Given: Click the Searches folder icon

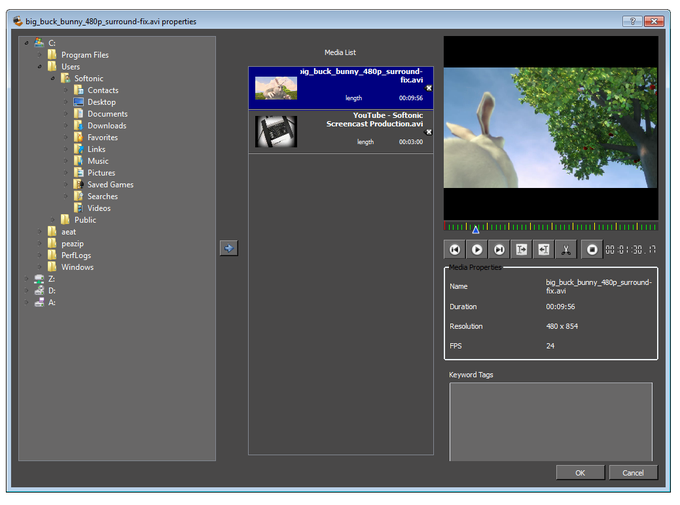Looking at the screenshot, I should tap(78, 196).
